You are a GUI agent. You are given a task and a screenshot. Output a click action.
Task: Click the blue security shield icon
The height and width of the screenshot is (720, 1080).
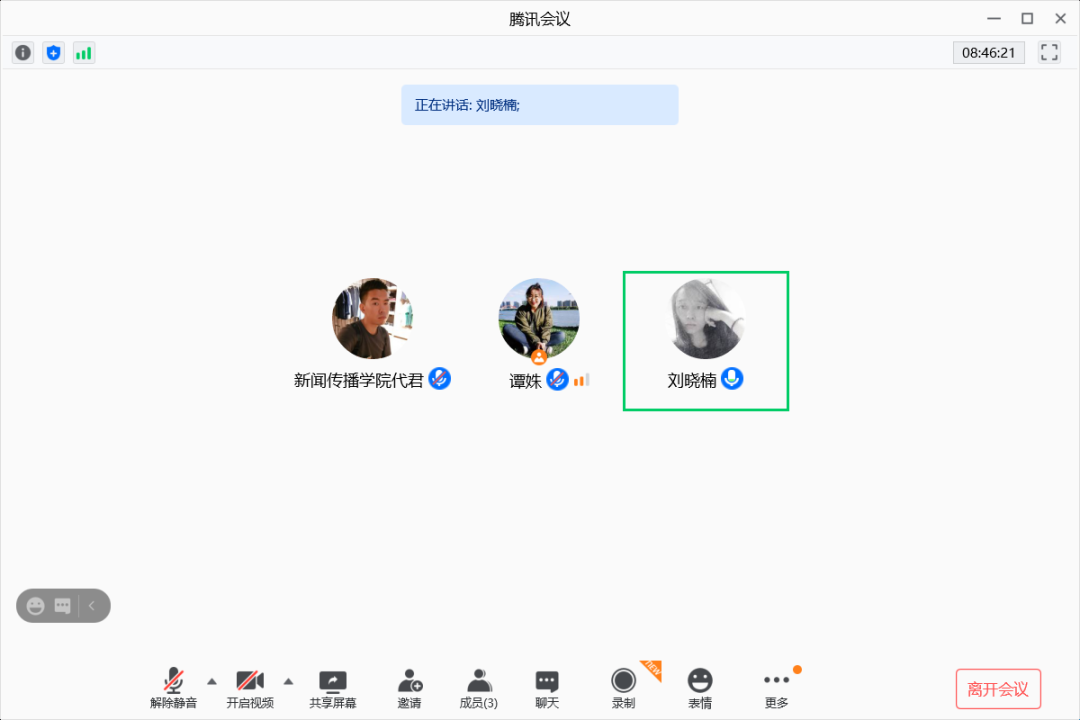[53, 53]
